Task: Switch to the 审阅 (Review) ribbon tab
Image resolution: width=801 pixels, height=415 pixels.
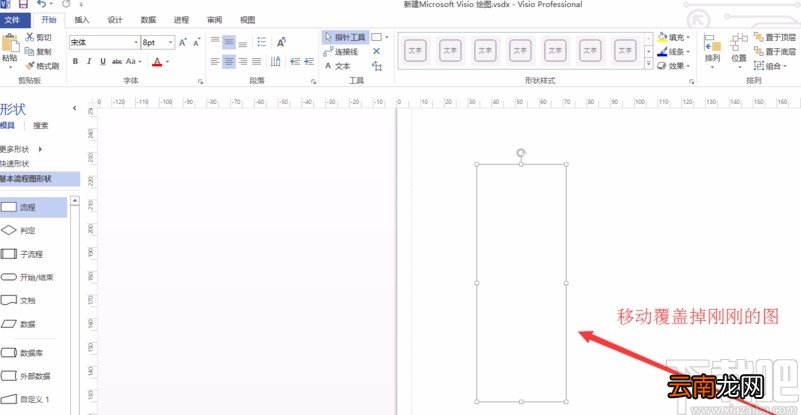Action: click(215, 20)
